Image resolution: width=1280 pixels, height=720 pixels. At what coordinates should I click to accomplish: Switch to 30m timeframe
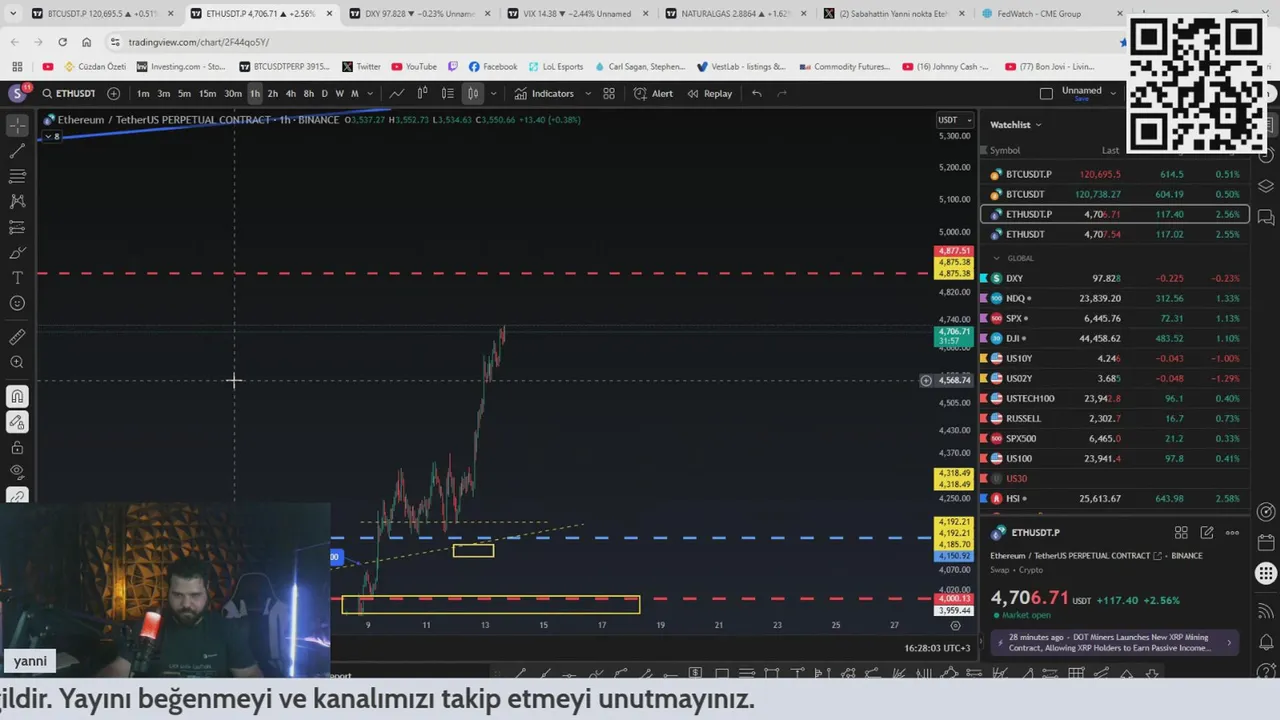(232, 93)
